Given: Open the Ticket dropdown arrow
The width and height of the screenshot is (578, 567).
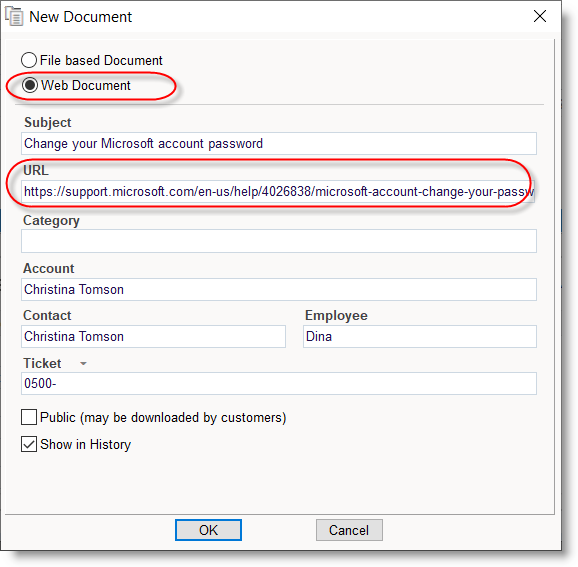Looking at the screenshot, I should (x=83, y=363).
